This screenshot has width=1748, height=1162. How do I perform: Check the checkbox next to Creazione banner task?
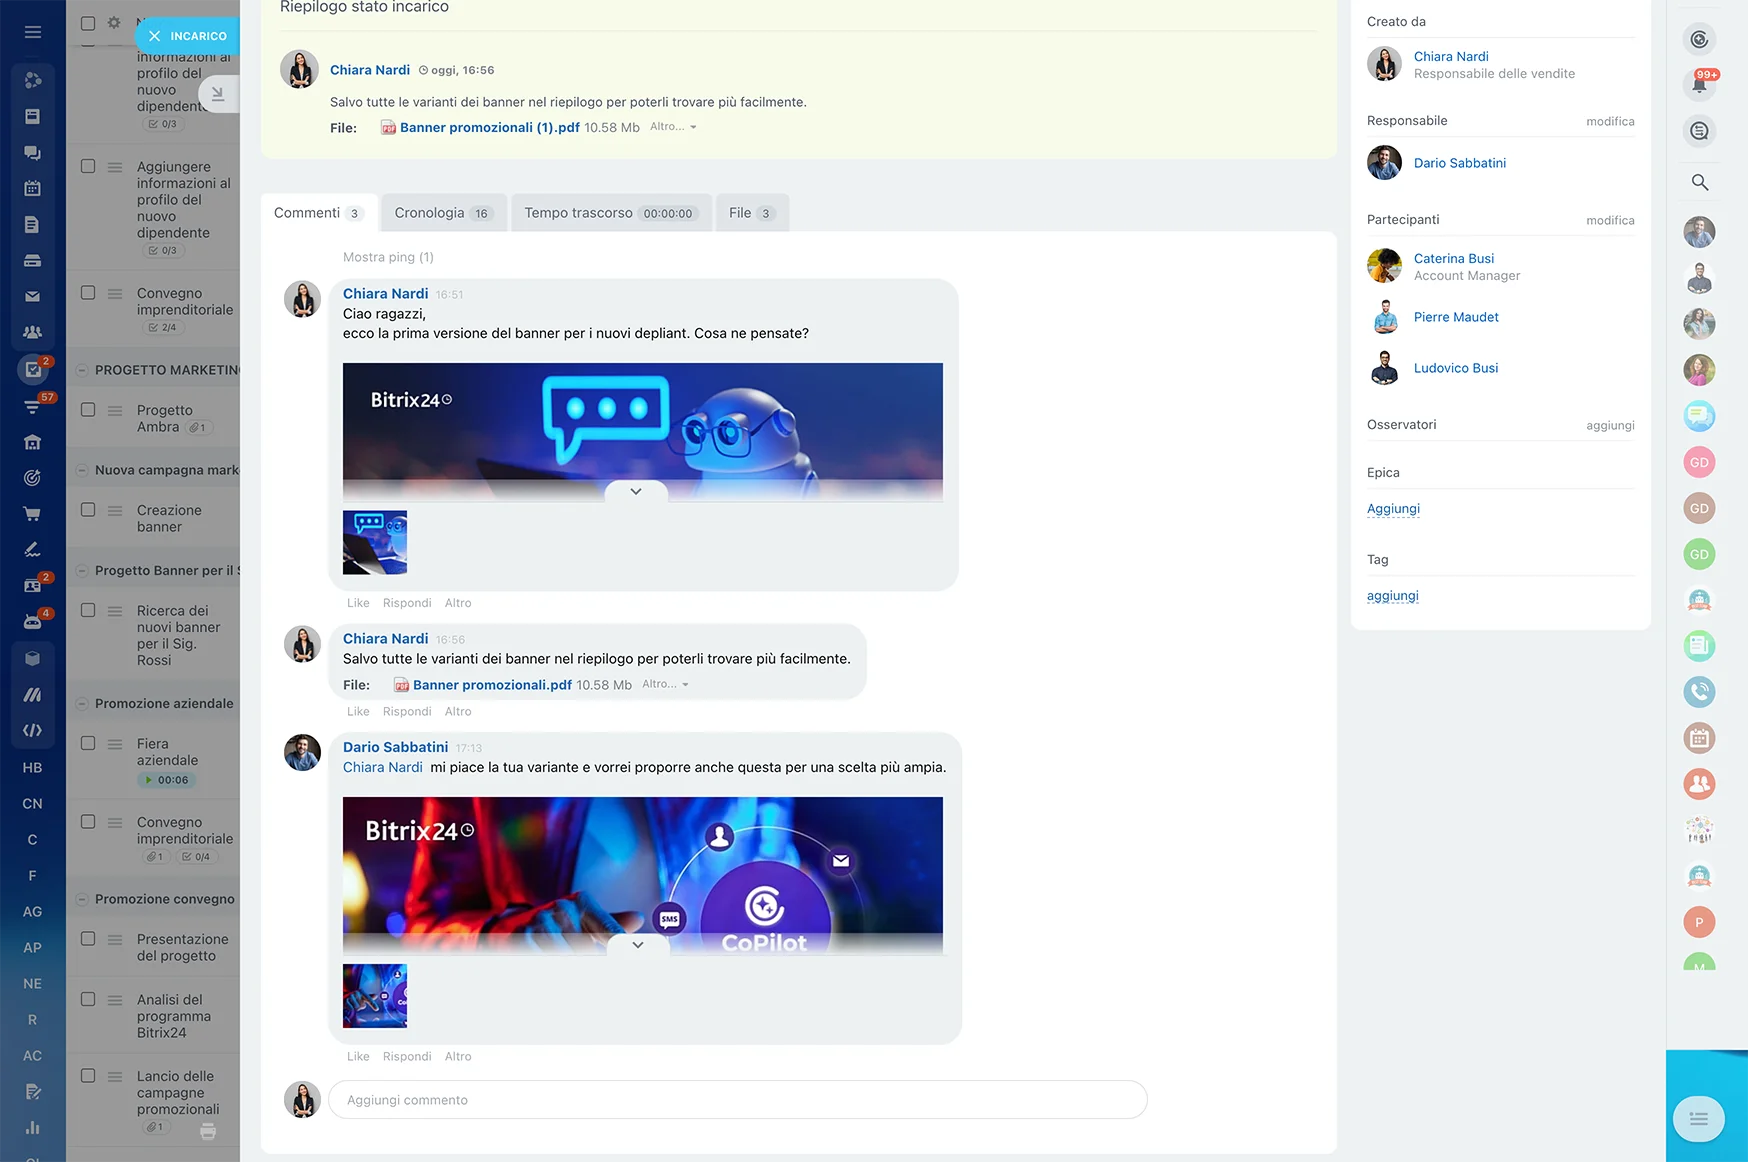(88, 509)
